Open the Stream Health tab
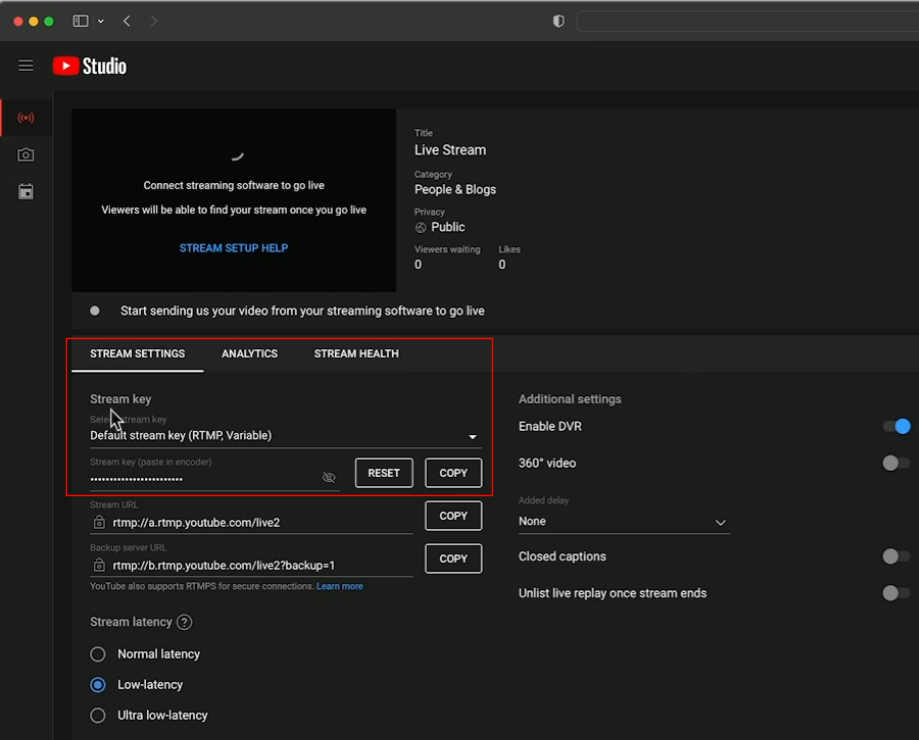Image resolution: width=919 pixels, height=740 pixels. pyautogui.click(x=356, y=354)
